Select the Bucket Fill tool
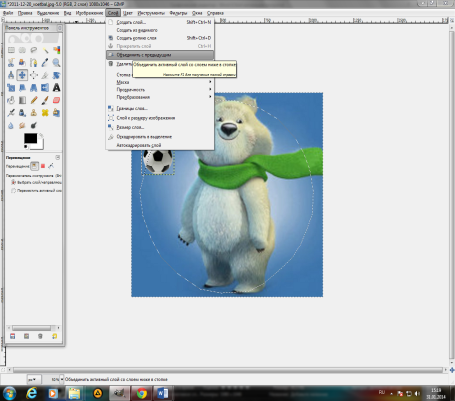455x401 pixels. point(11,100)
